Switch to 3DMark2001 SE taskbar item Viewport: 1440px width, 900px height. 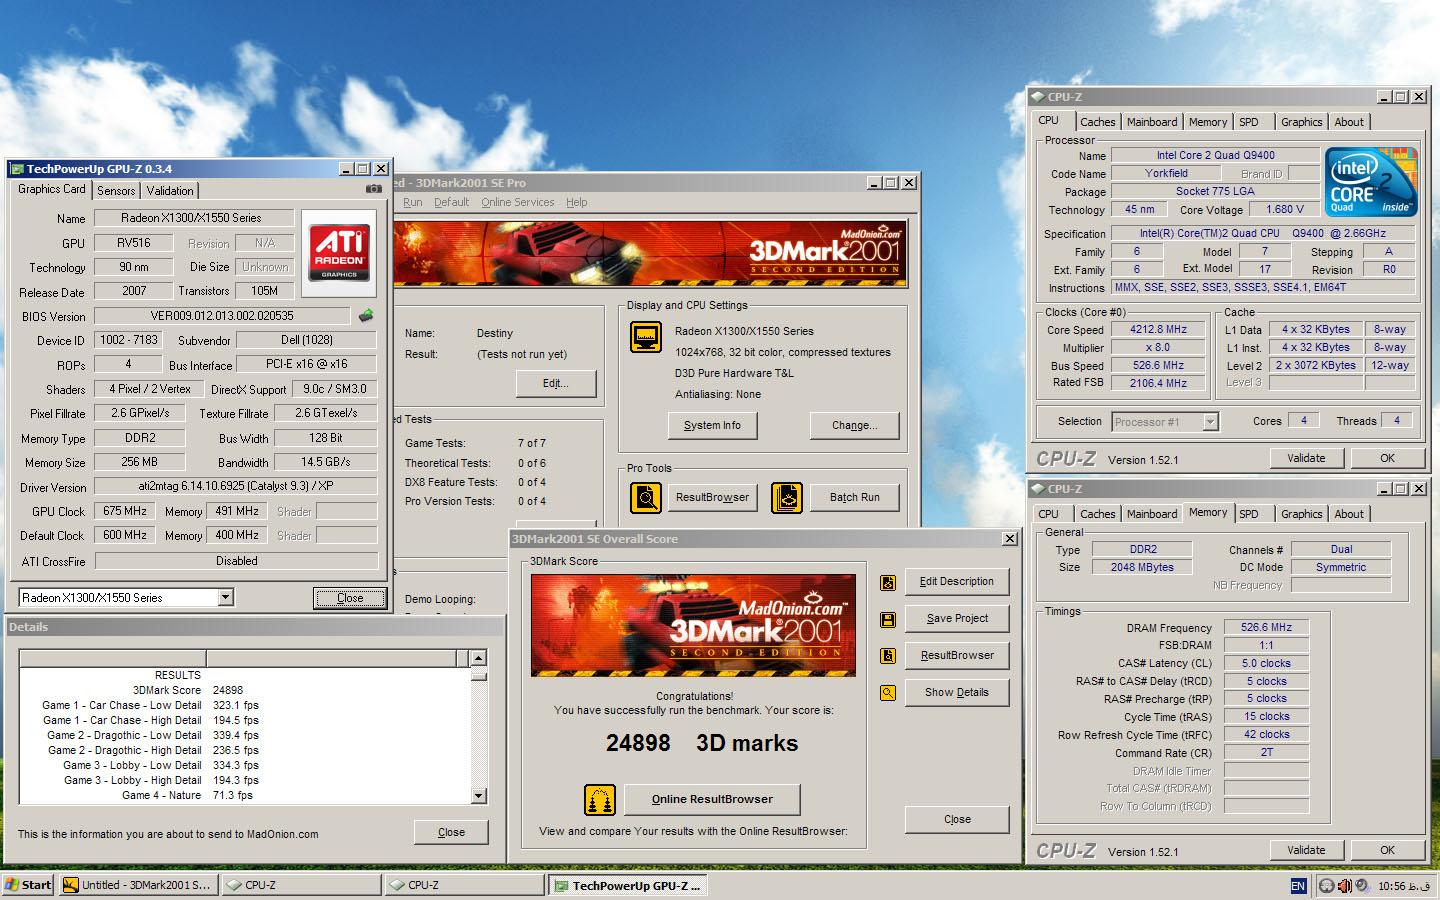[x=137, y=885]
